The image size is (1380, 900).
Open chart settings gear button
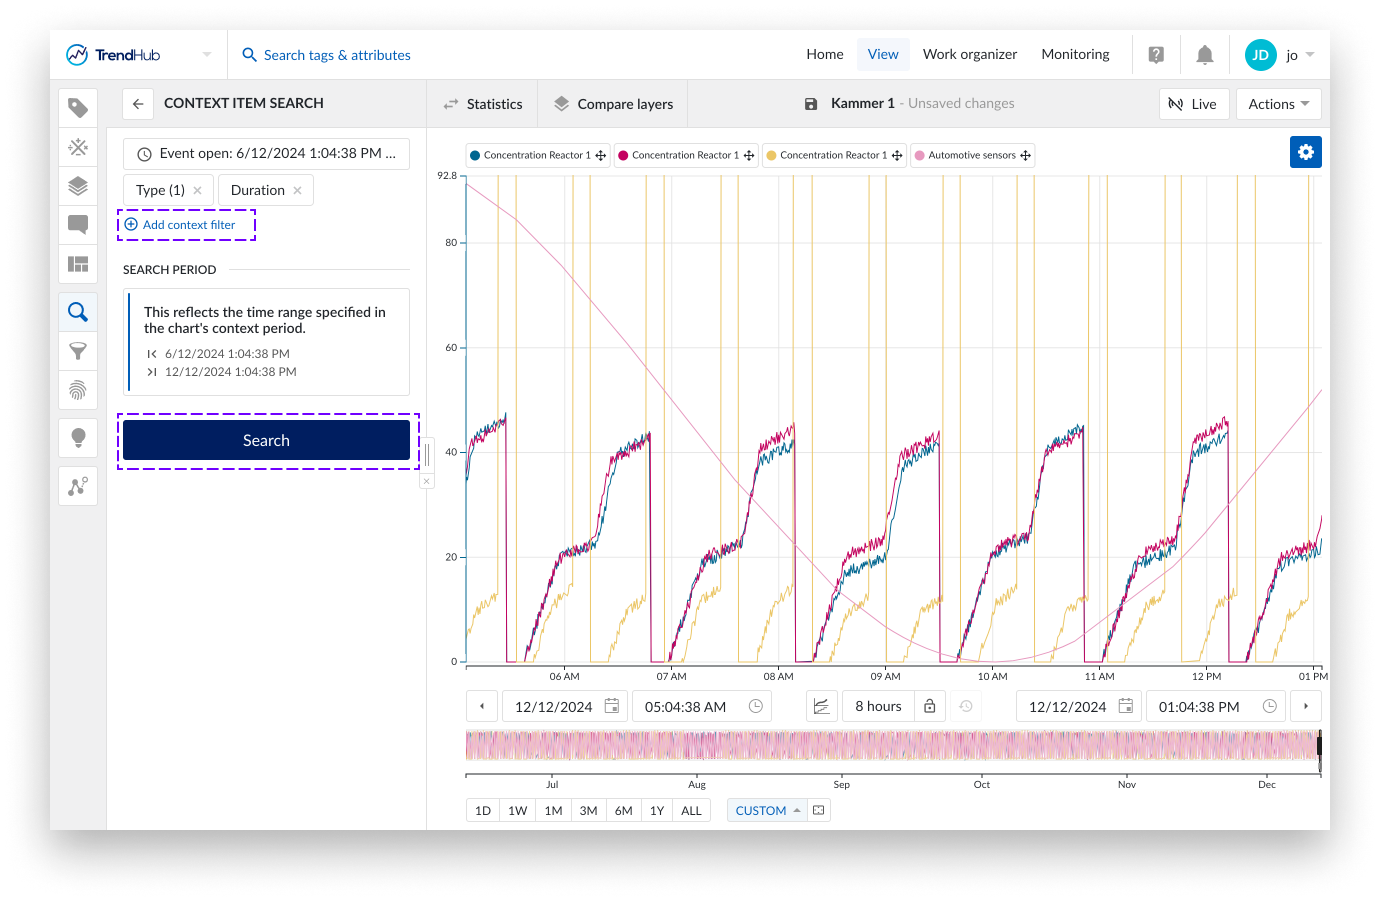[x=1305, y=152]
